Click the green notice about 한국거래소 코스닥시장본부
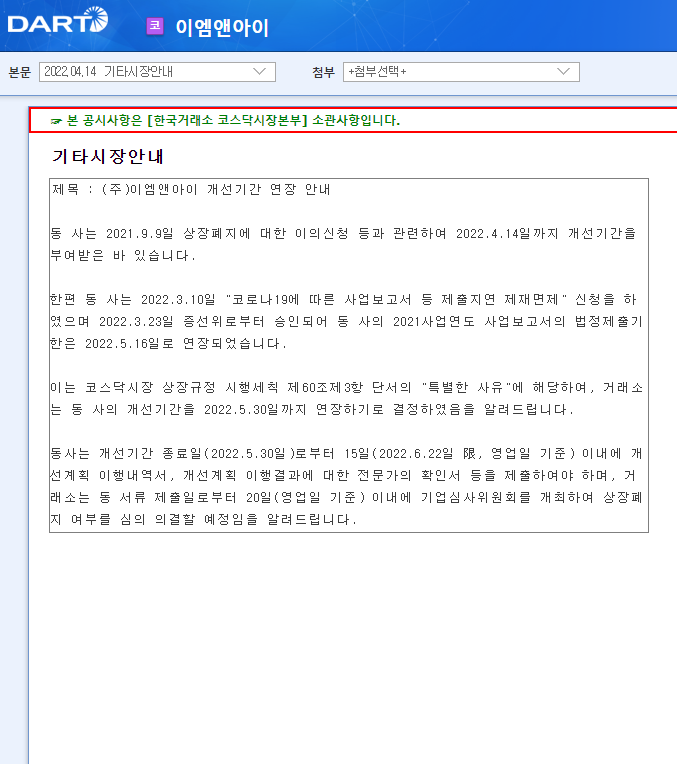Image resolution: width=677 pixels, height=764 pixels. (x=225, y=120)
